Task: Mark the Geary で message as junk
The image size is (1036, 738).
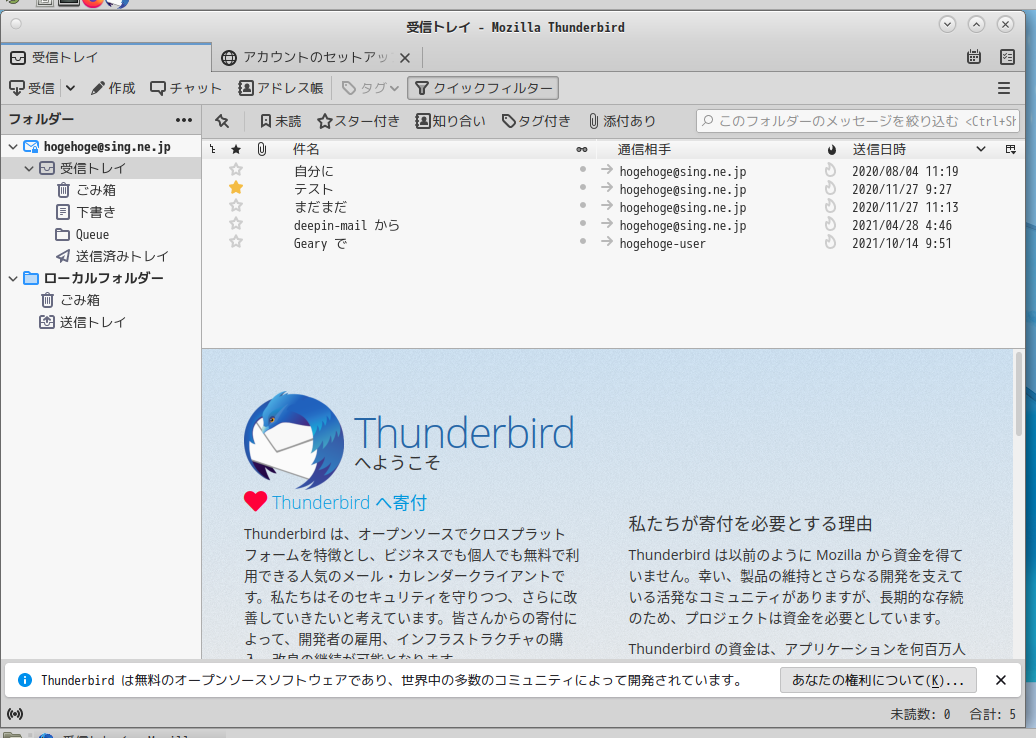Action: pos(831,242)
